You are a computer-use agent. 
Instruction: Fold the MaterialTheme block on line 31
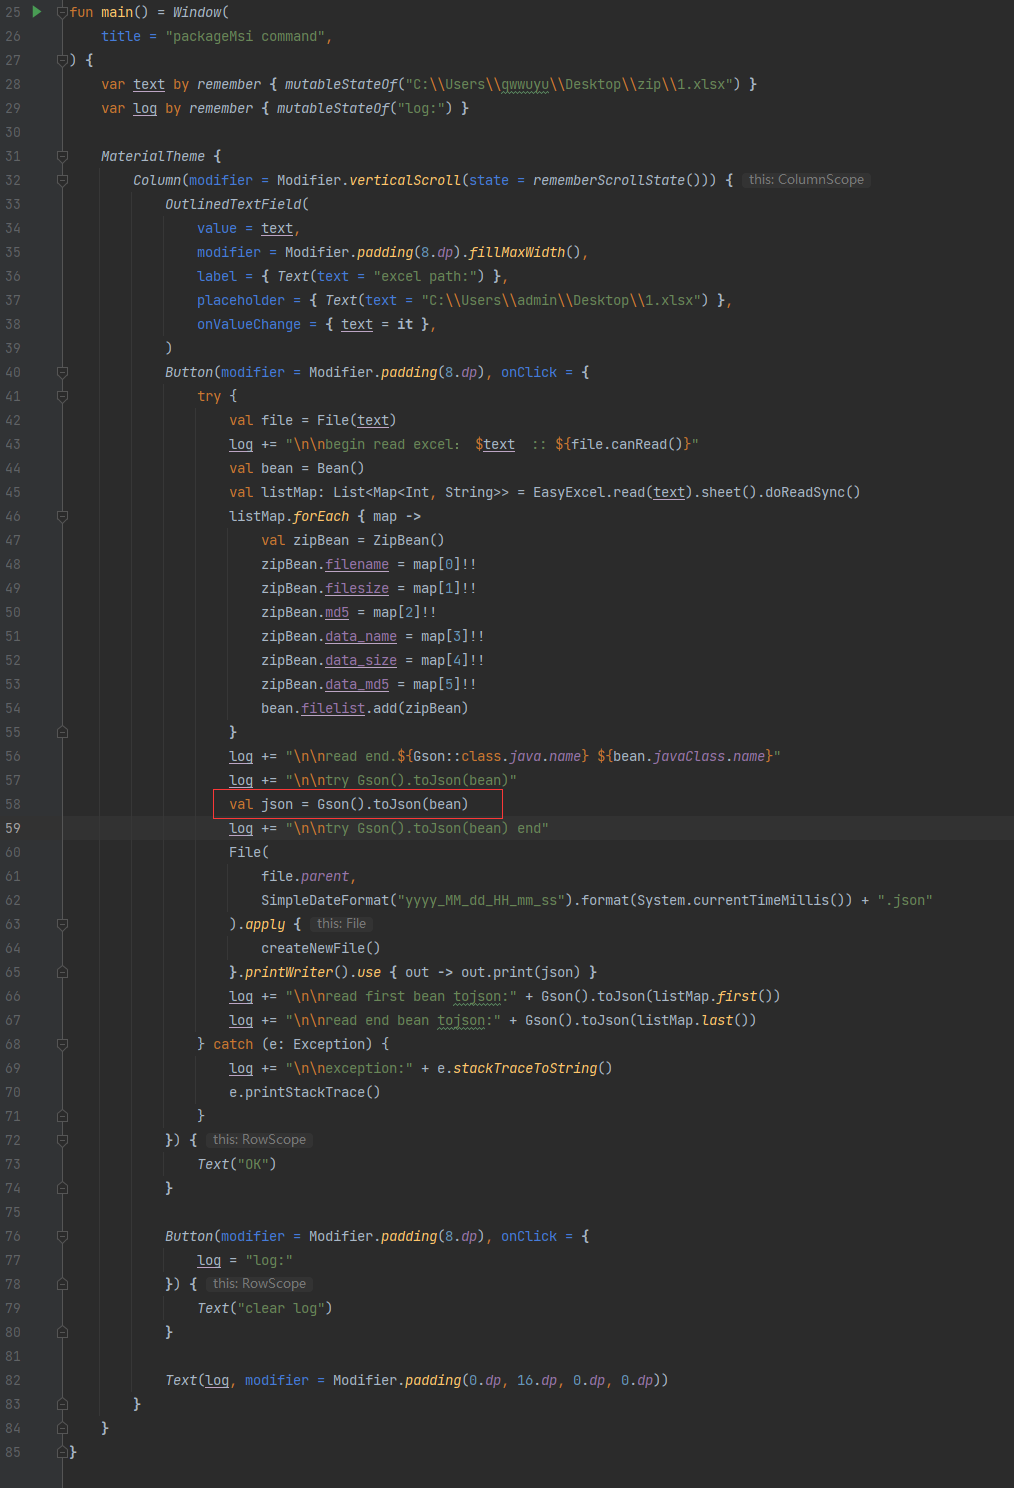pos(62,156)
